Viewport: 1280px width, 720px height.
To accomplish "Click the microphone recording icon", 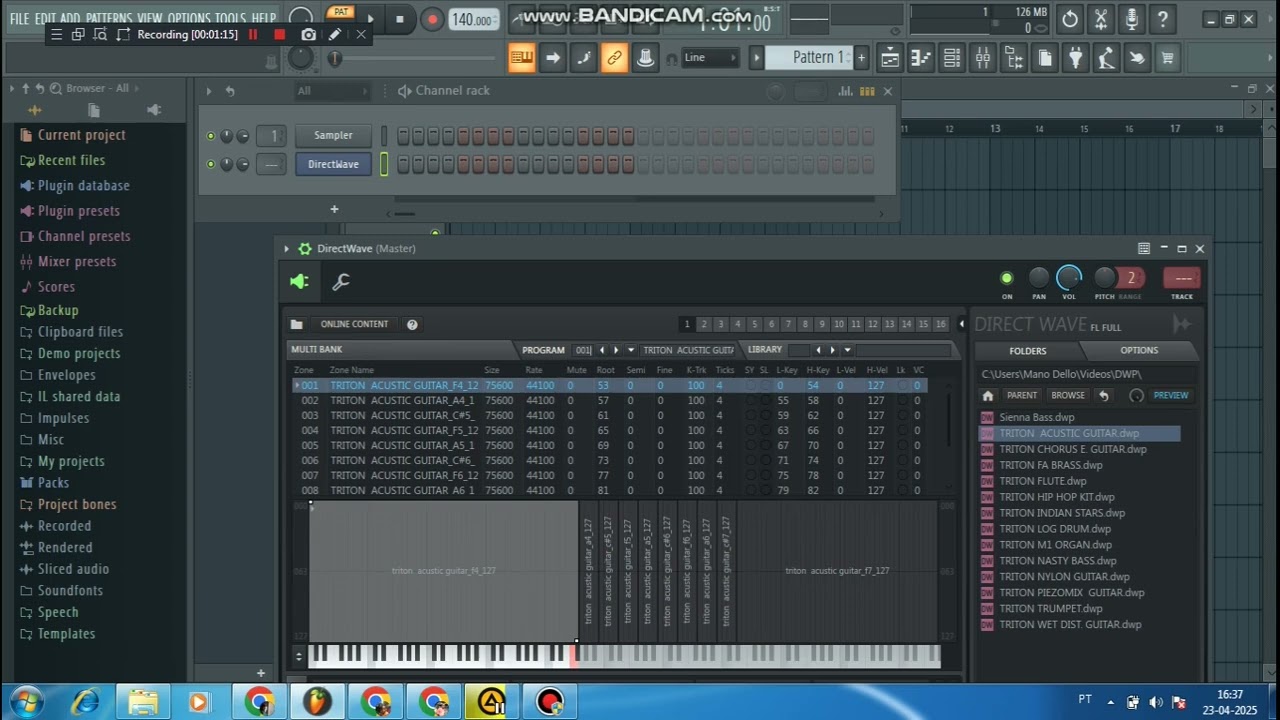I will [x=1131, y=19].
